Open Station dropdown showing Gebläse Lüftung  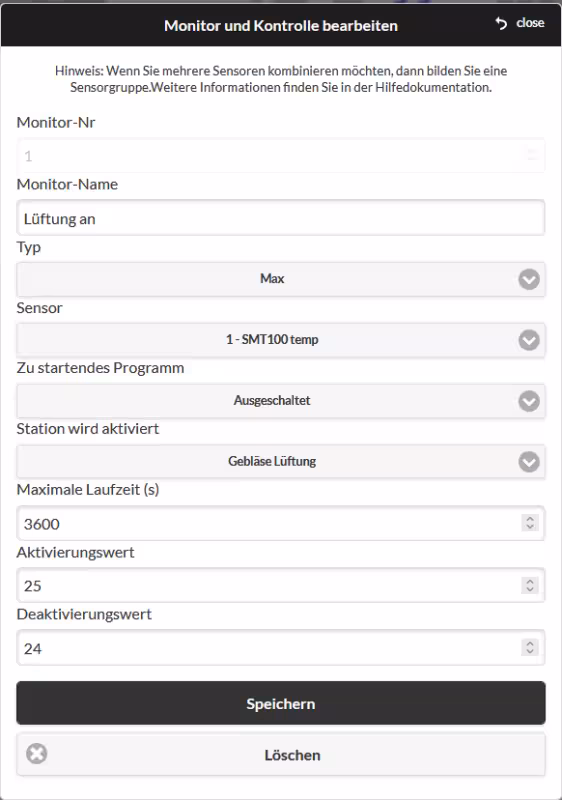point(281,461)
